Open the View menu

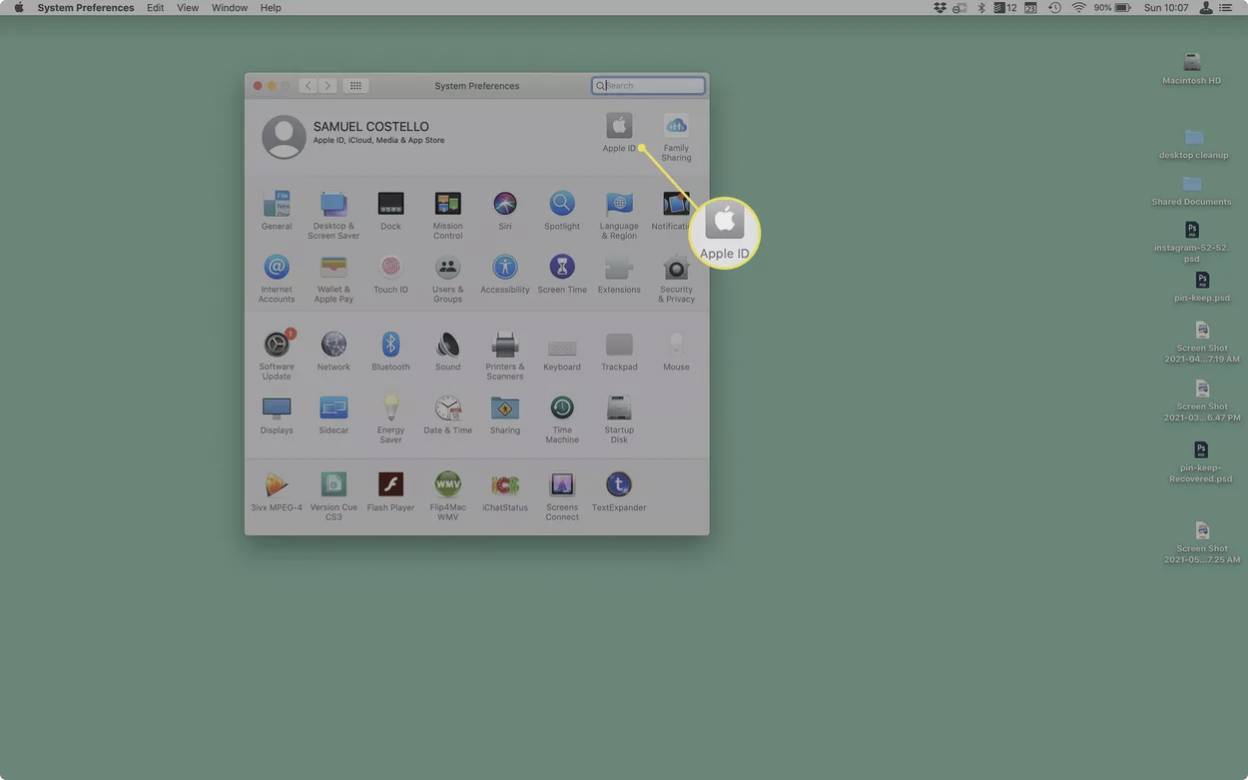point(187,7)
